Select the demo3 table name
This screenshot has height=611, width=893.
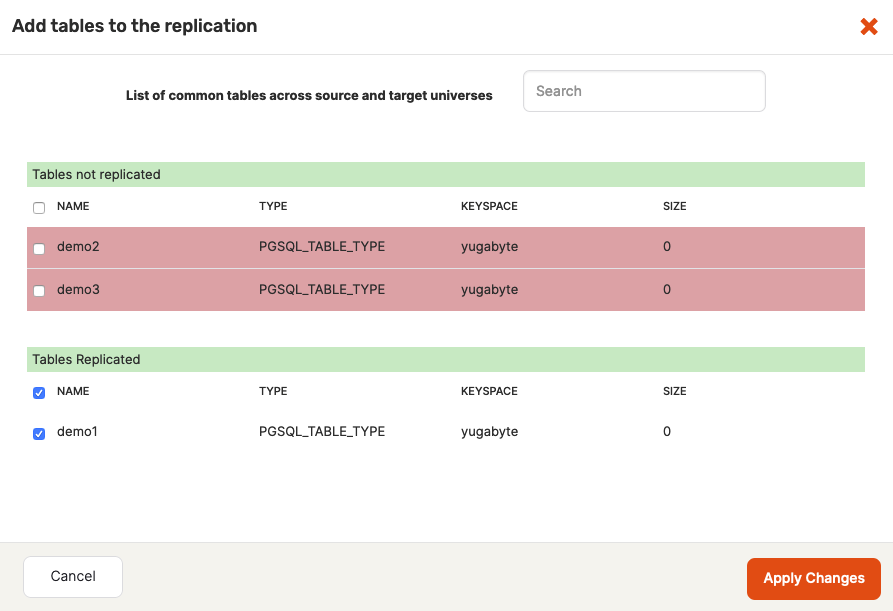(x=78, y=290)
